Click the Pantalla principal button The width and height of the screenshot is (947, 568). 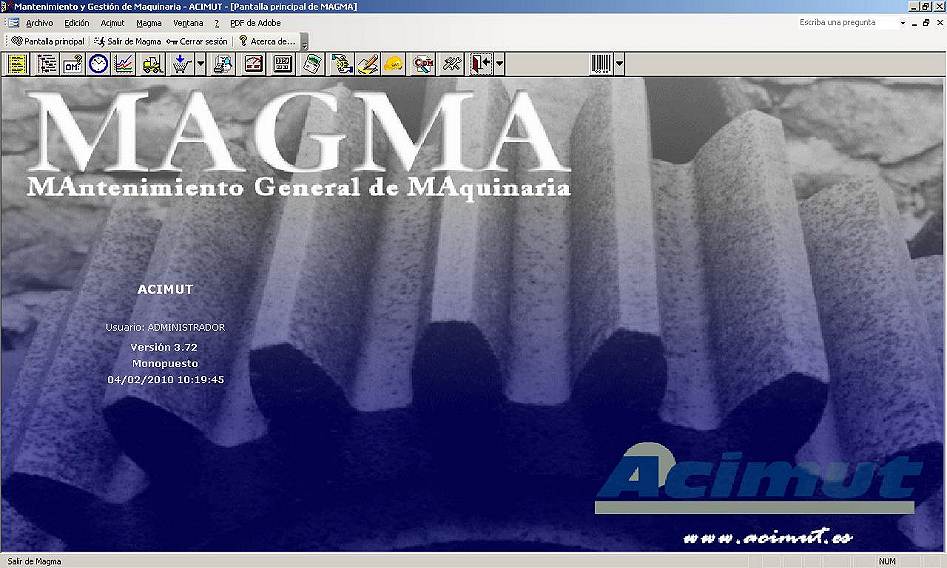(x=48, y=41)
